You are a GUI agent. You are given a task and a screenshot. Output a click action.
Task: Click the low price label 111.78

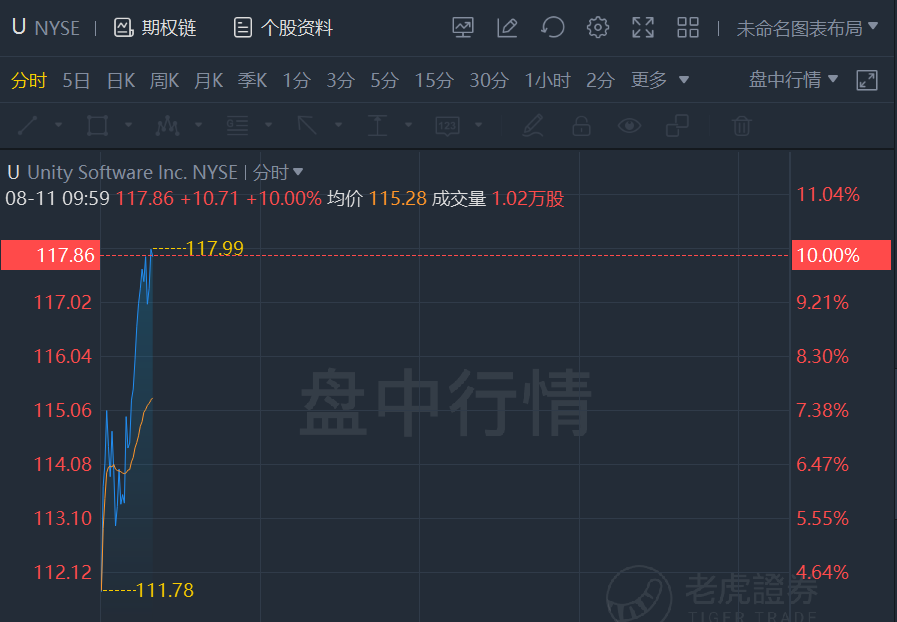[x=165, y=590]
